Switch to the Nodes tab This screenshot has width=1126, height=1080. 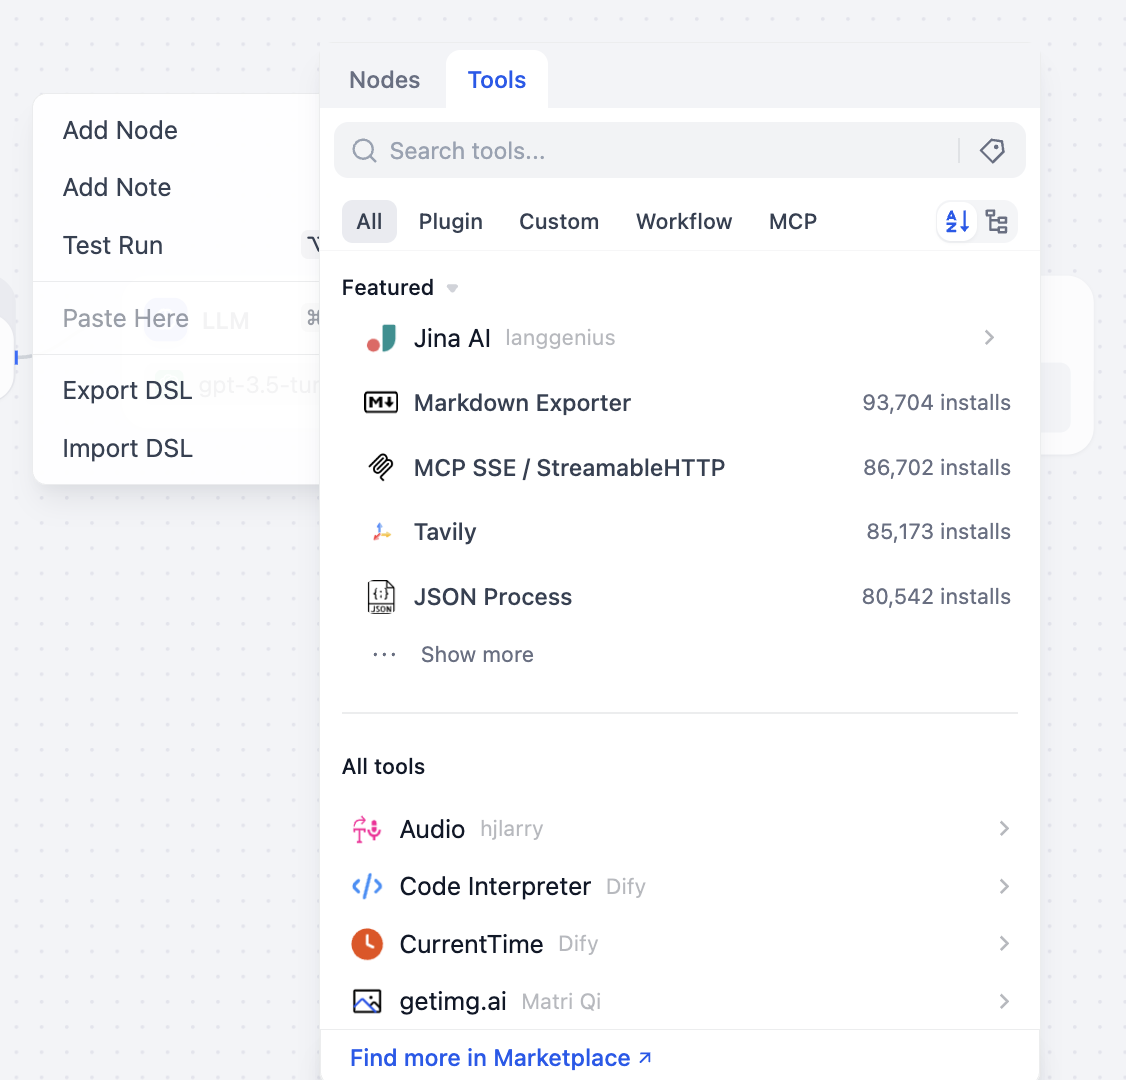384,80
